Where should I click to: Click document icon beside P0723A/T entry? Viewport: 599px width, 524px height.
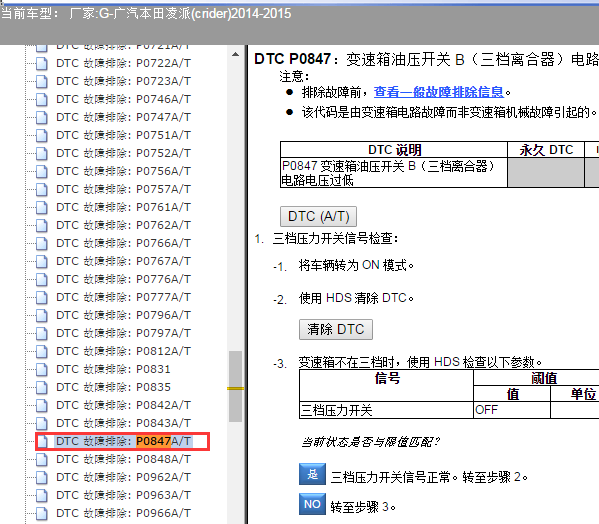tap(42, 81)
